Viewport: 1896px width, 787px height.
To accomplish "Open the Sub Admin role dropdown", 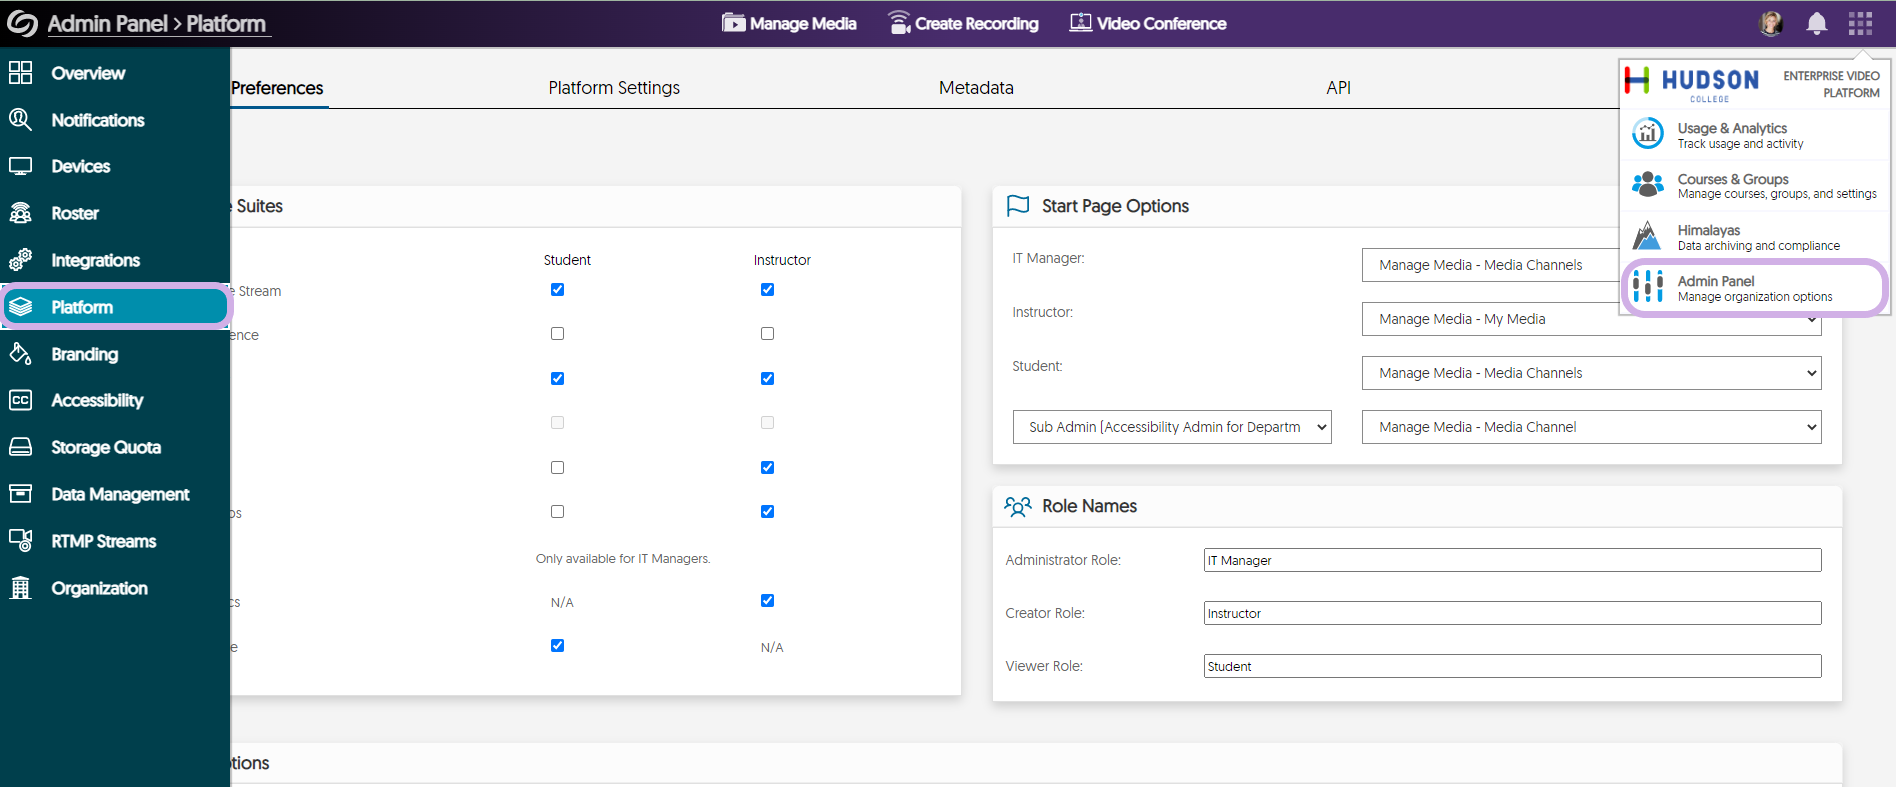I will [x=1171, y=427].
